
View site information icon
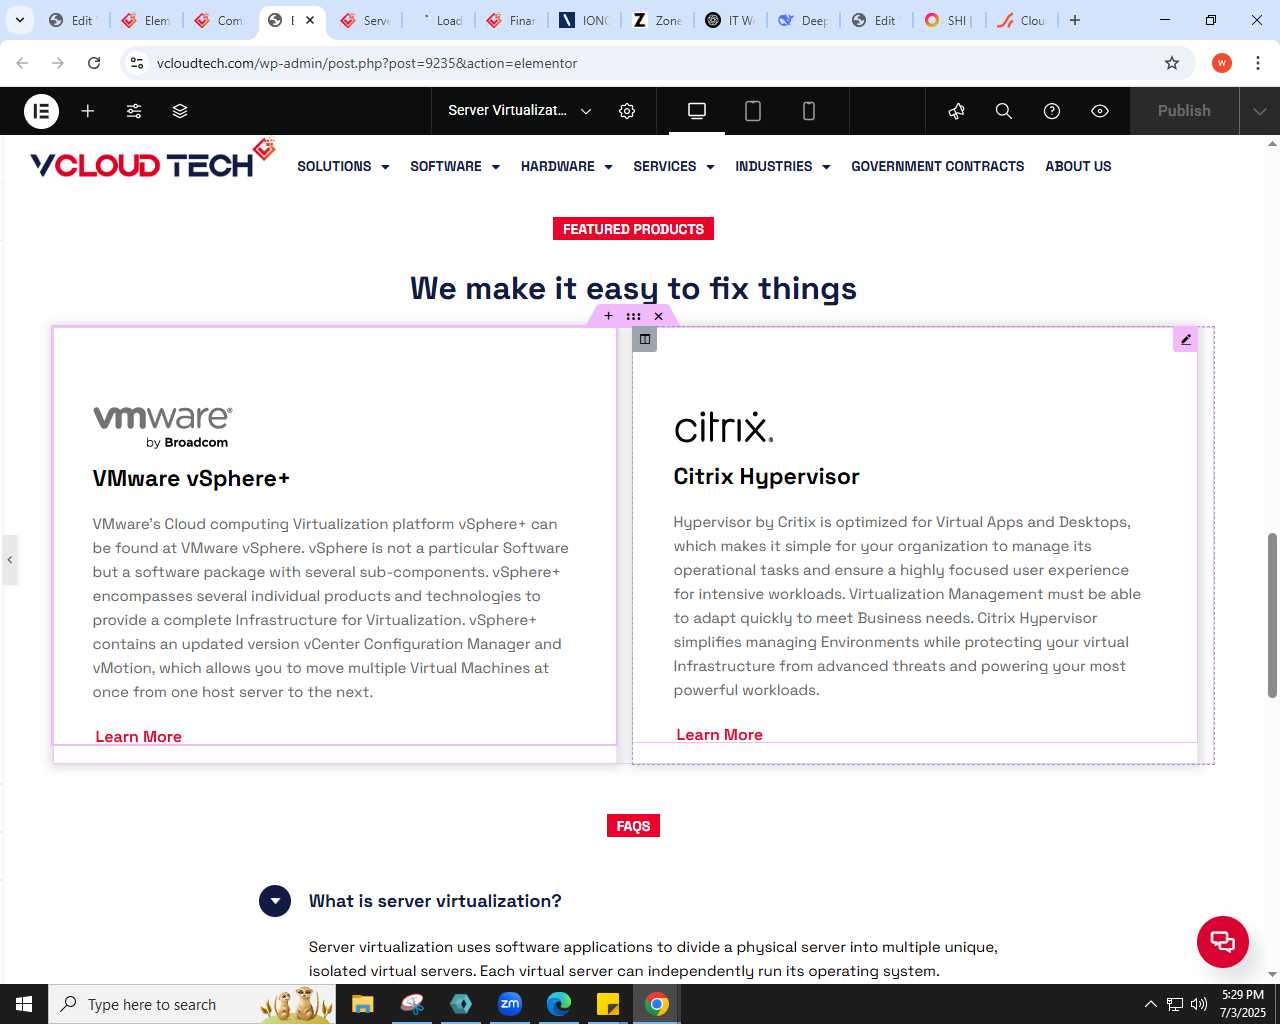point(137,63)
